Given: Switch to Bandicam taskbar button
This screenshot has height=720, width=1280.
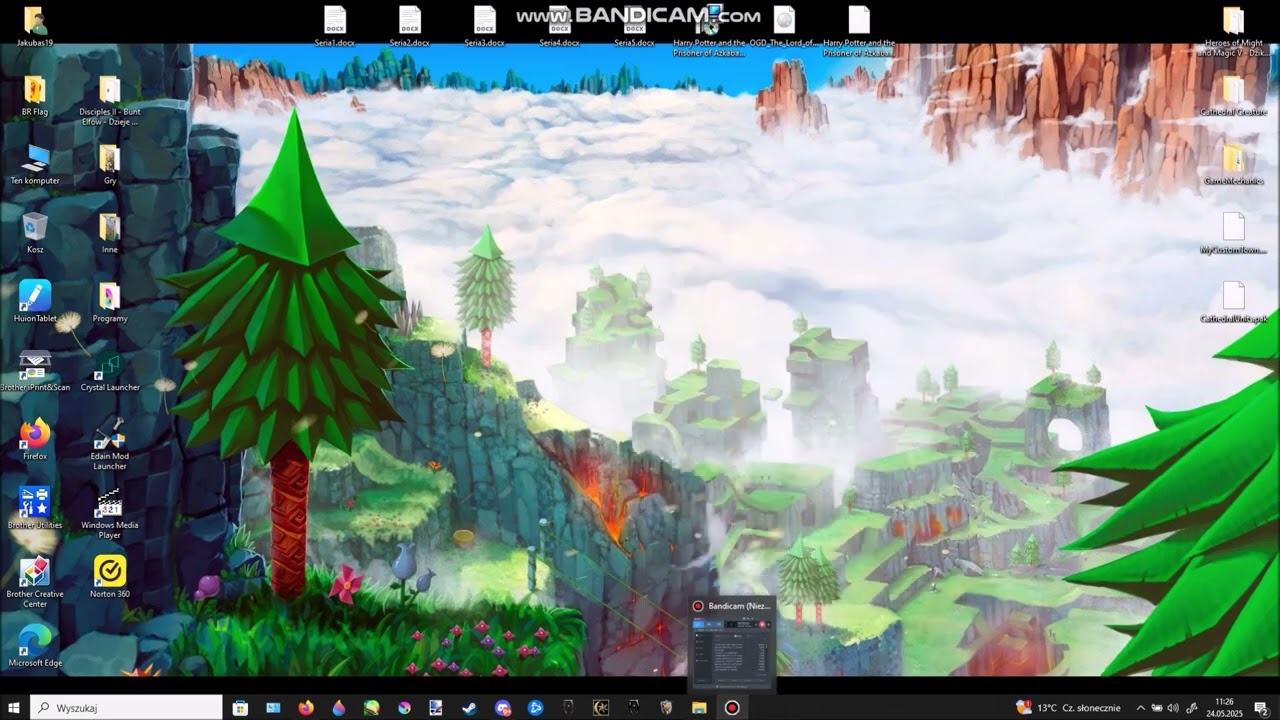Looking at the screenshot, I should click(732, 707).
